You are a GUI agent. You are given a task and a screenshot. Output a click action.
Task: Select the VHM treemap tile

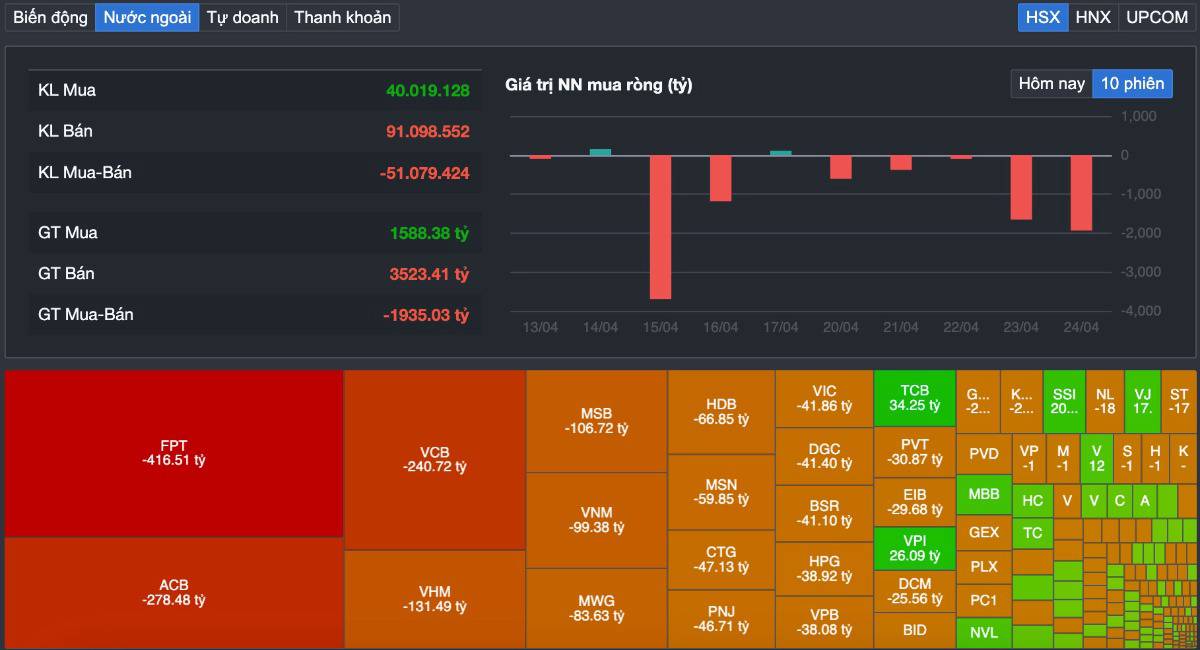pos(435,598)
